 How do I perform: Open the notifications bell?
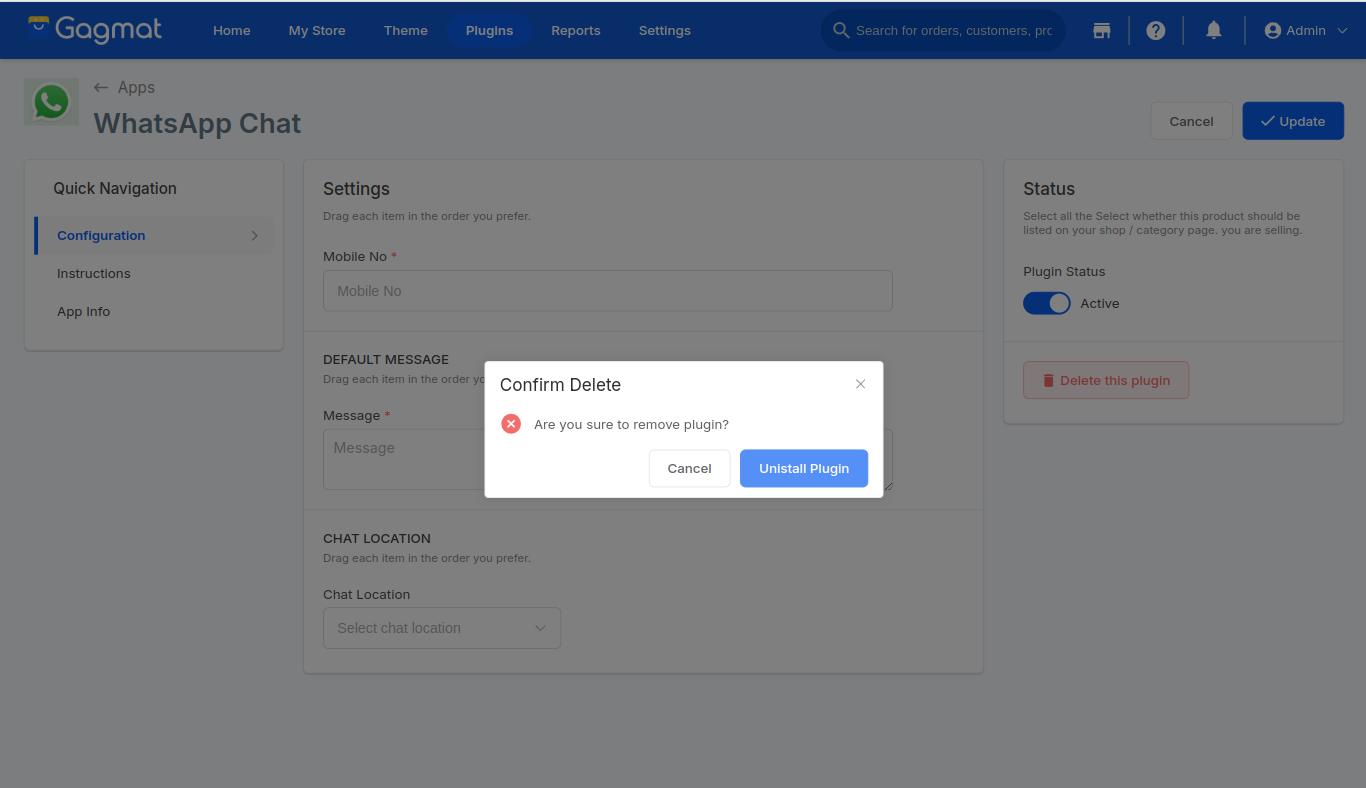click(1214, 31)
